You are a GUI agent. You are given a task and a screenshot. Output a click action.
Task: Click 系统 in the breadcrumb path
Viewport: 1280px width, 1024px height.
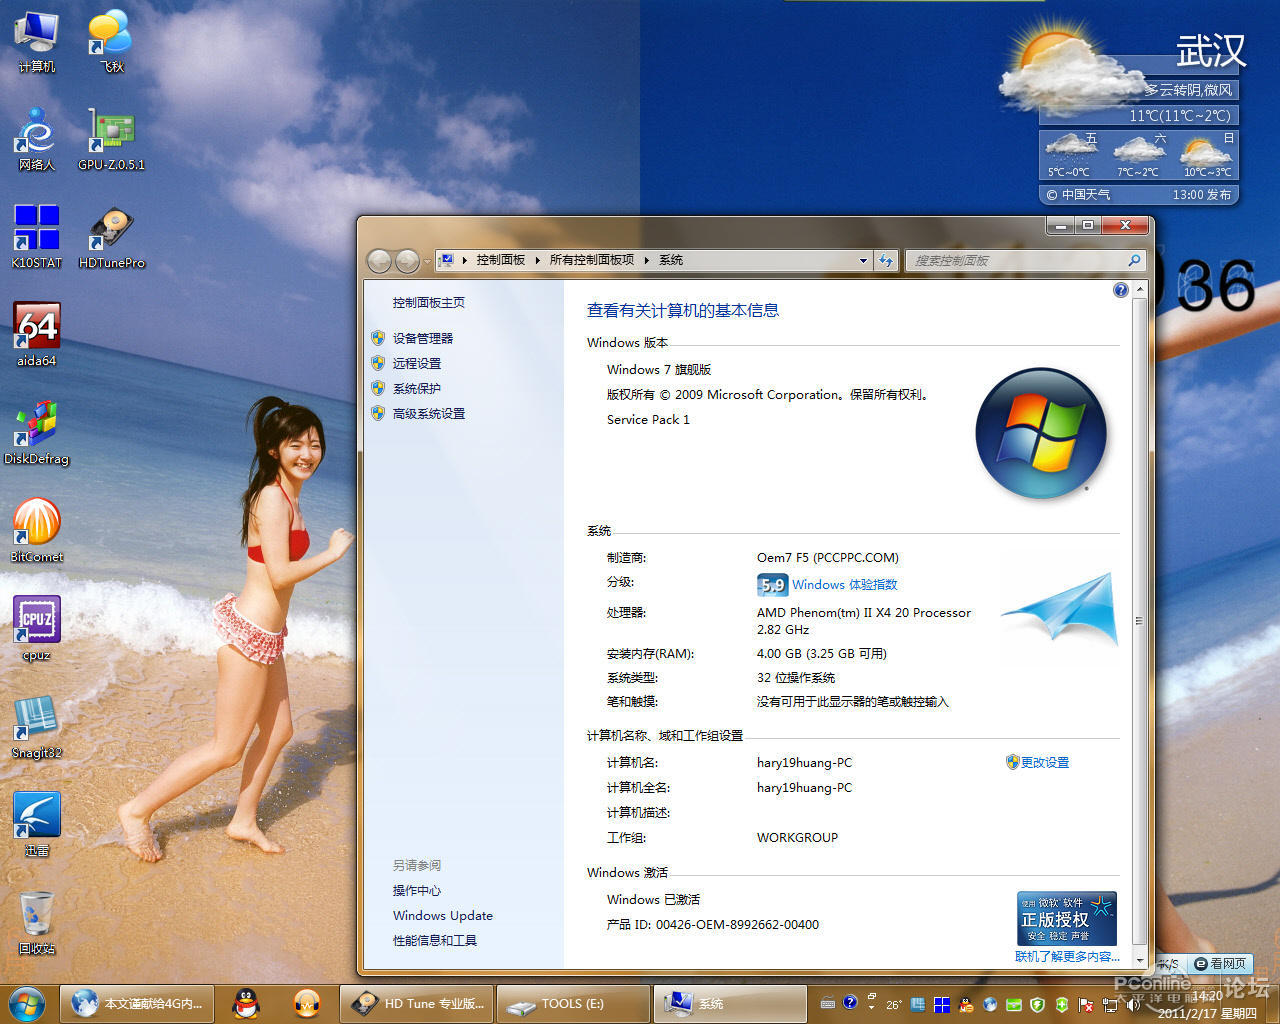pyautogui.click(x=671, y=260)
